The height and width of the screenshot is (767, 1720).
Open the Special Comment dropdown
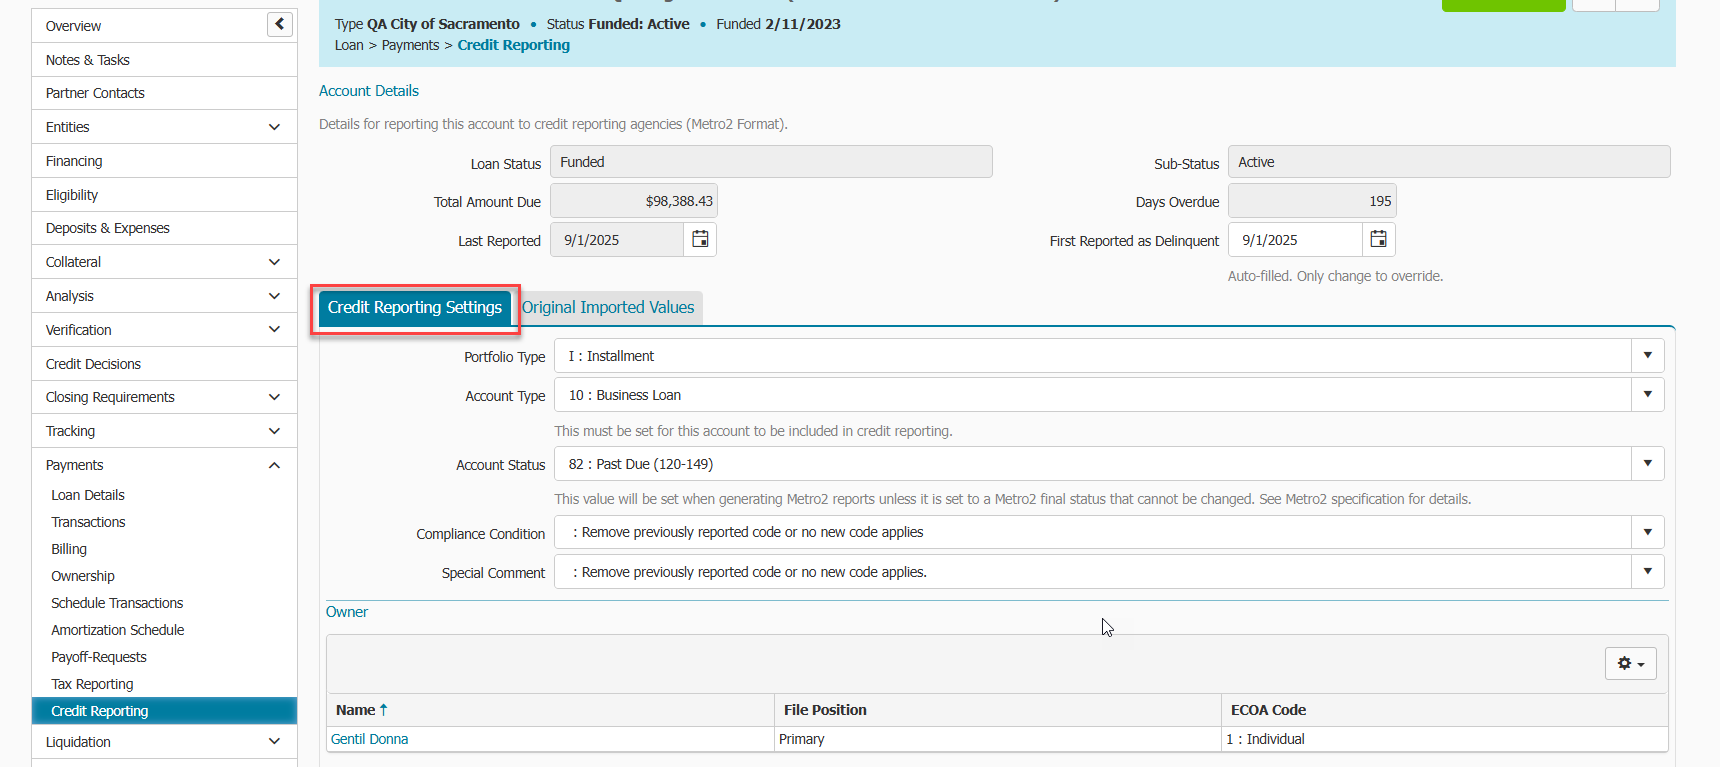[x=1647, y=572]
